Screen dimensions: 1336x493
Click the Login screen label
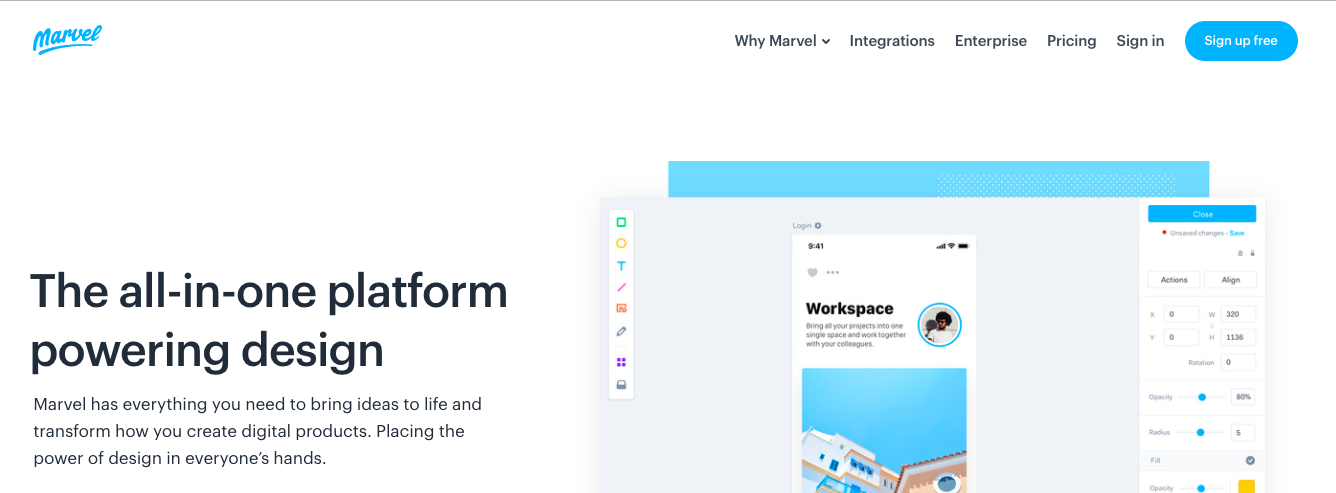802,226
